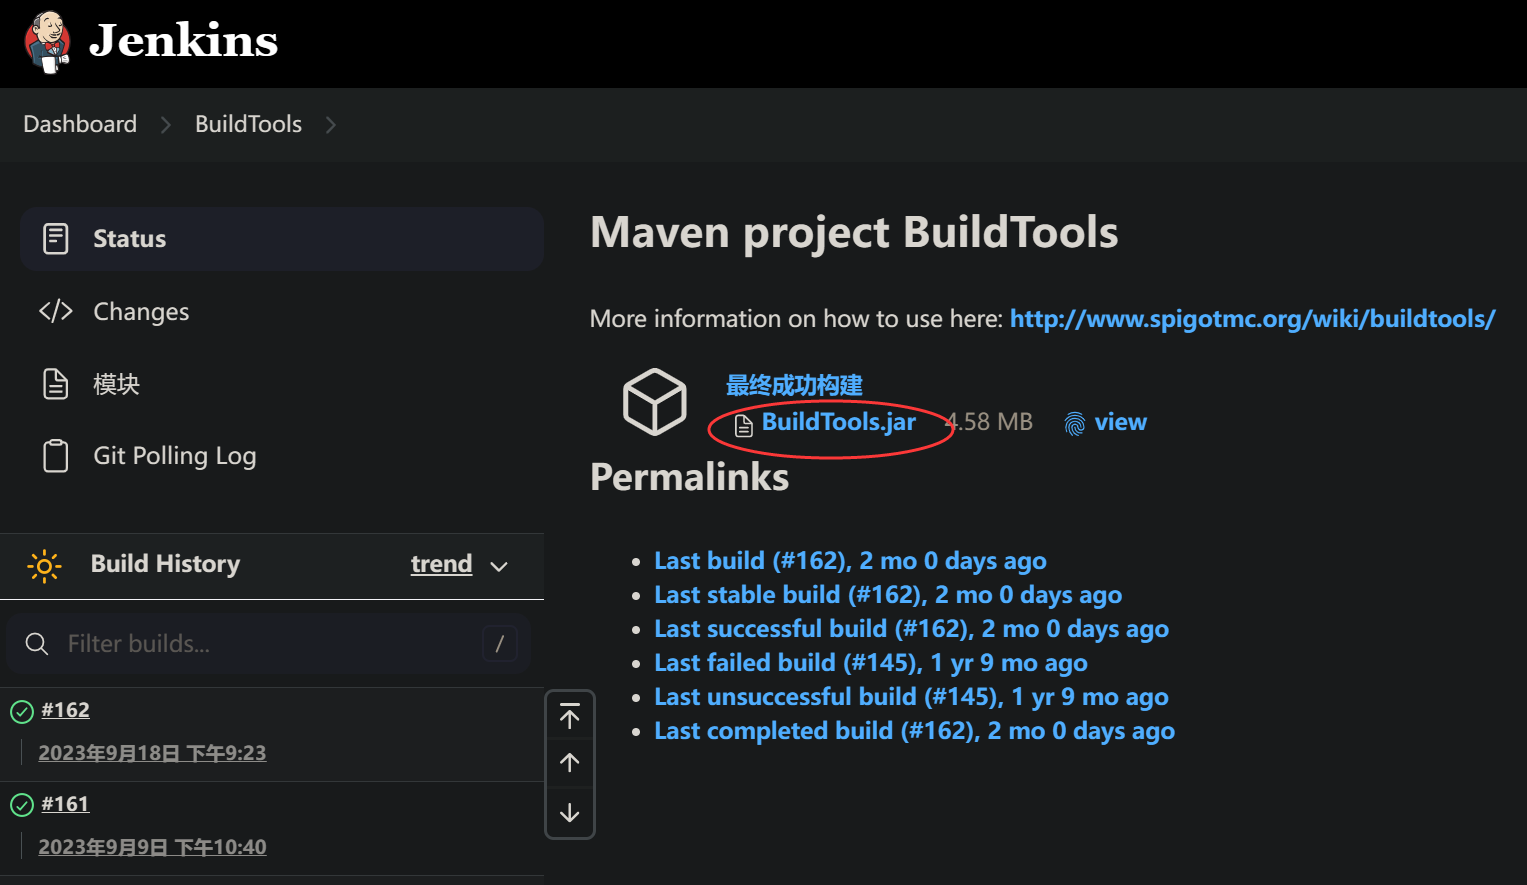This screenshot has height=885, width=1527.
Task: Click the Git Polling Log clipboard icon
Action: 56,456
